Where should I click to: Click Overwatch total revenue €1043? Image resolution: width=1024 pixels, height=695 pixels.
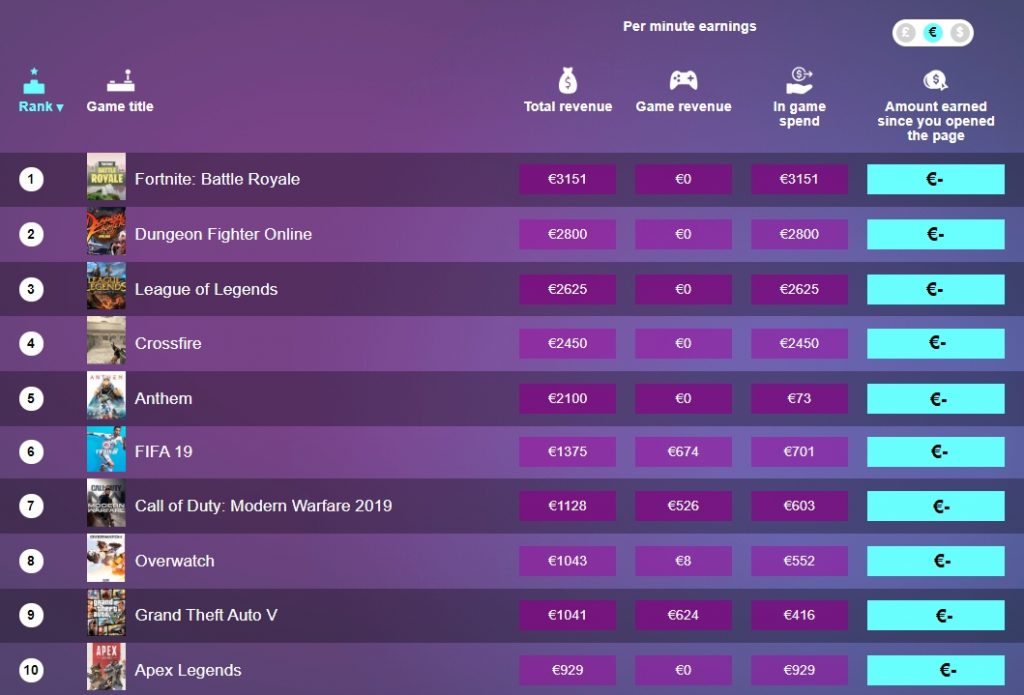click(x=568, y=560)
